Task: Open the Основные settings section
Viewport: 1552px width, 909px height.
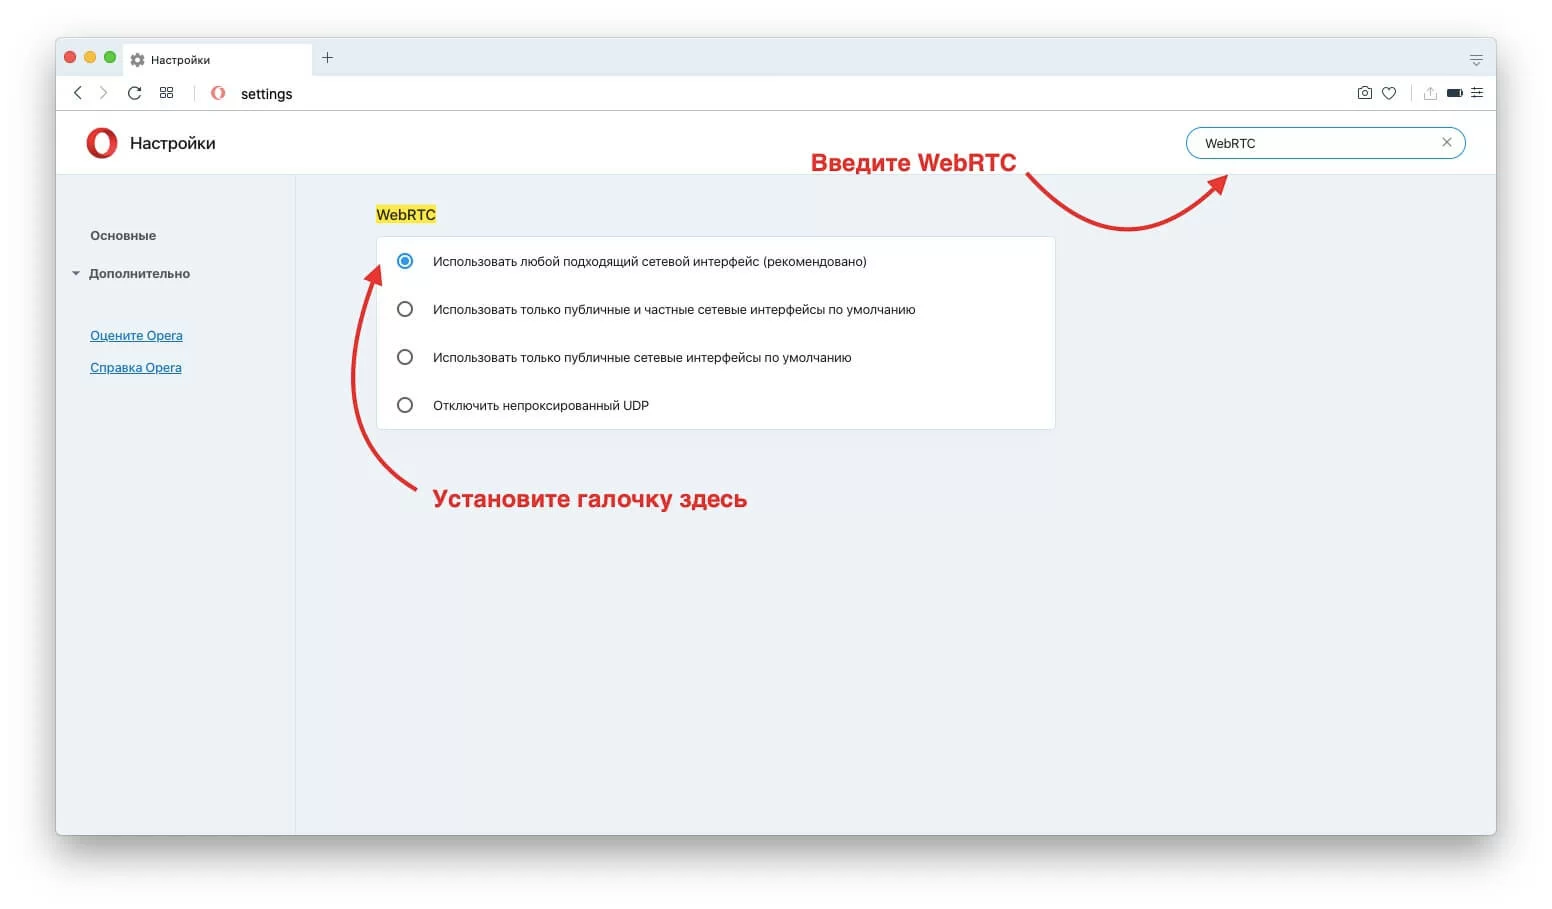Action: tap(123, 236)
